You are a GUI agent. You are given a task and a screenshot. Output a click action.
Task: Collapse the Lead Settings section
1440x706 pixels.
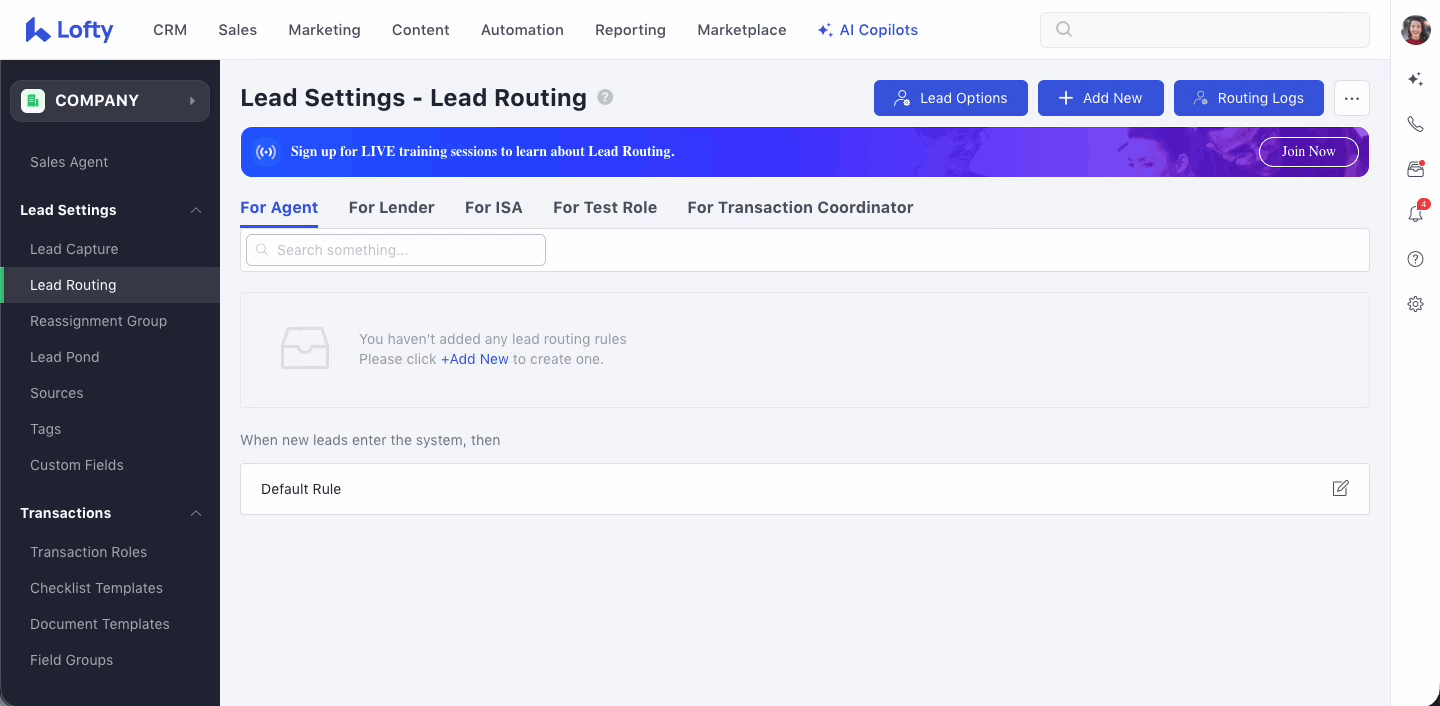coord(196,210)
